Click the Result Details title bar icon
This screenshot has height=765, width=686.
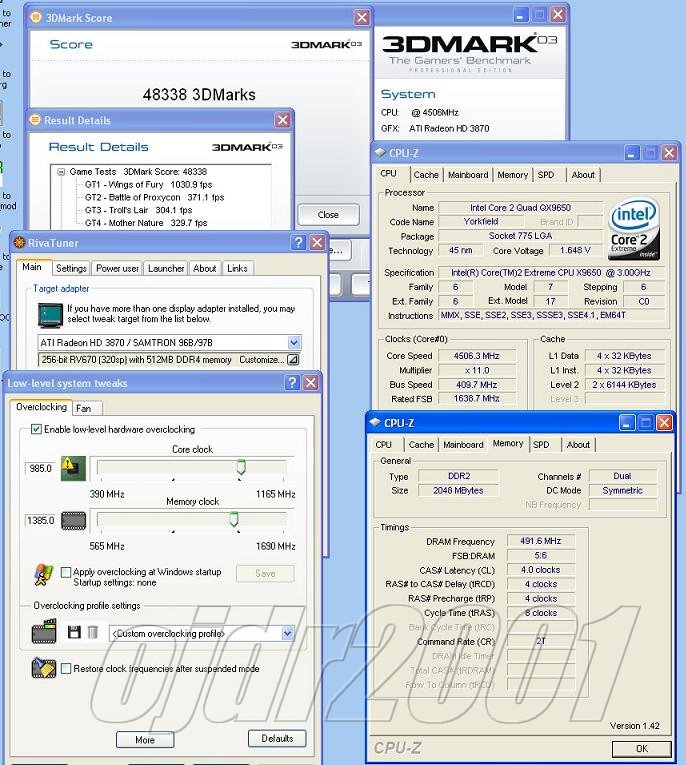[x=35, y=120]
